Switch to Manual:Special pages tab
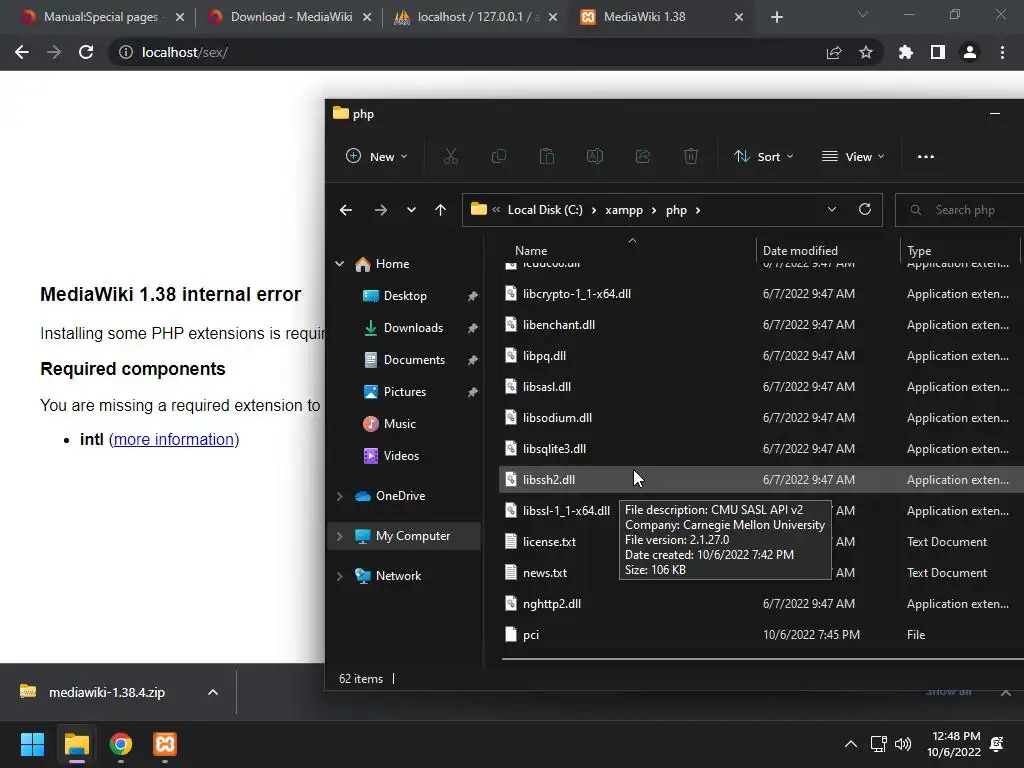The height and width of the screenshot is (768, 1024). click(x=101, y=17)
